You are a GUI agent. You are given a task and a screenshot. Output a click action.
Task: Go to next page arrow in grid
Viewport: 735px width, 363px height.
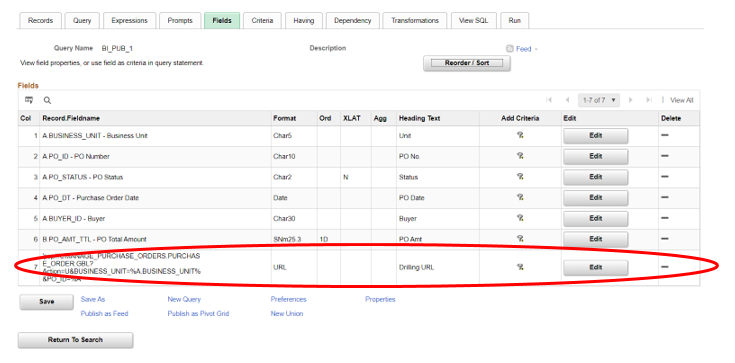click(x=631, y=100)
